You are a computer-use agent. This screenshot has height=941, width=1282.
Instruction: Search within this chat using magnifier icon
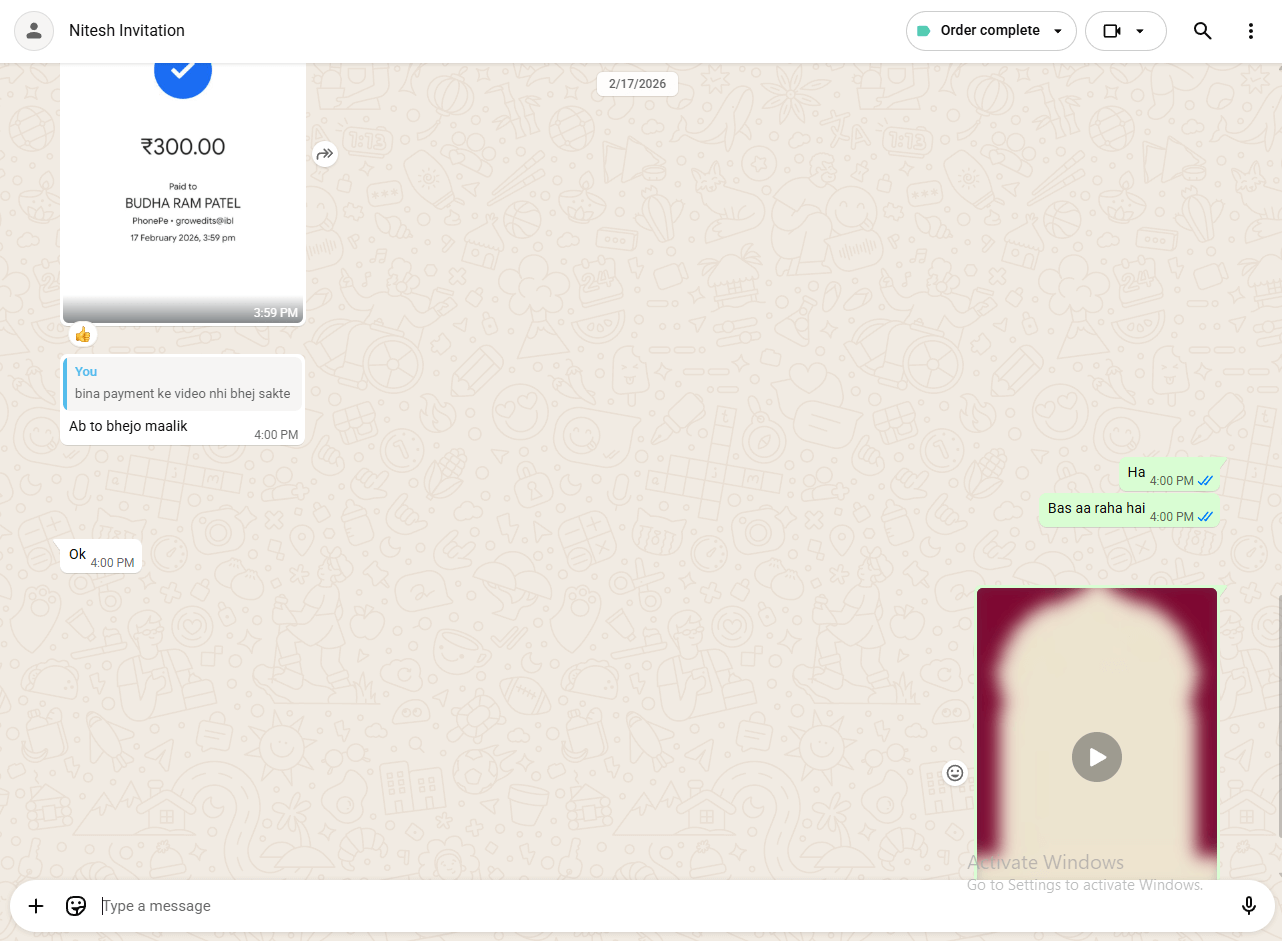point(1202,31)
